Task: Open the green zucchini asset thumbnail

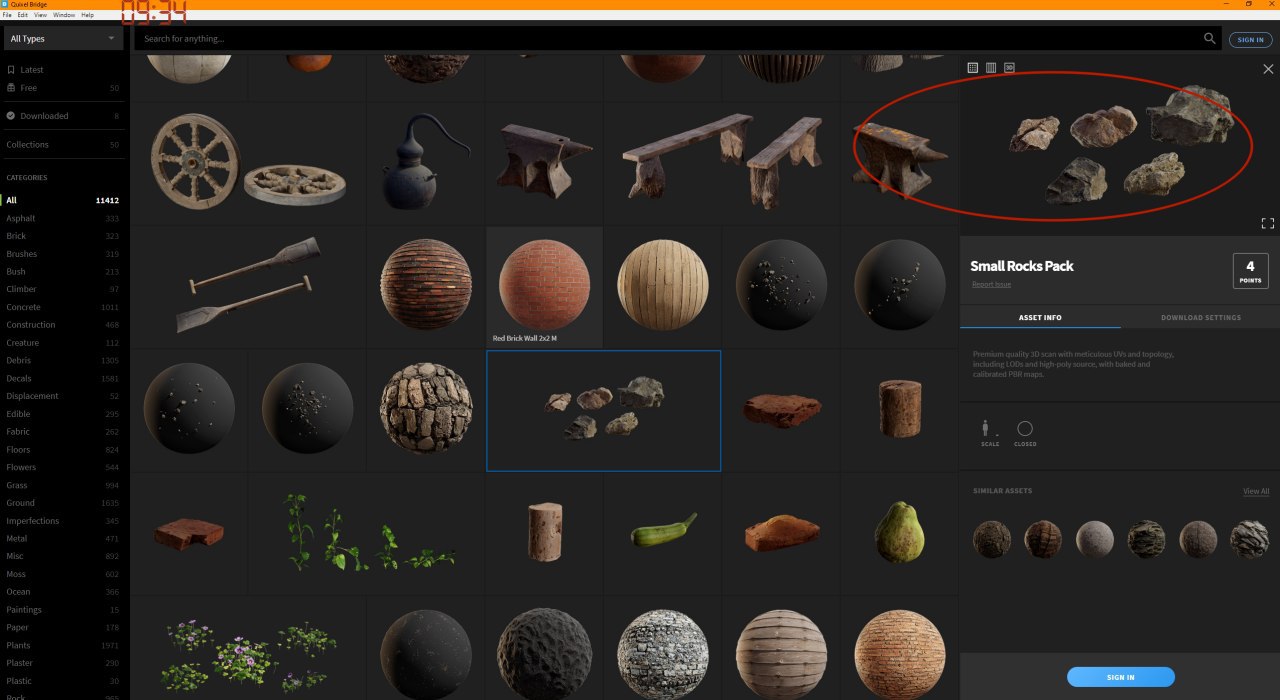Action: click(662, 532)
